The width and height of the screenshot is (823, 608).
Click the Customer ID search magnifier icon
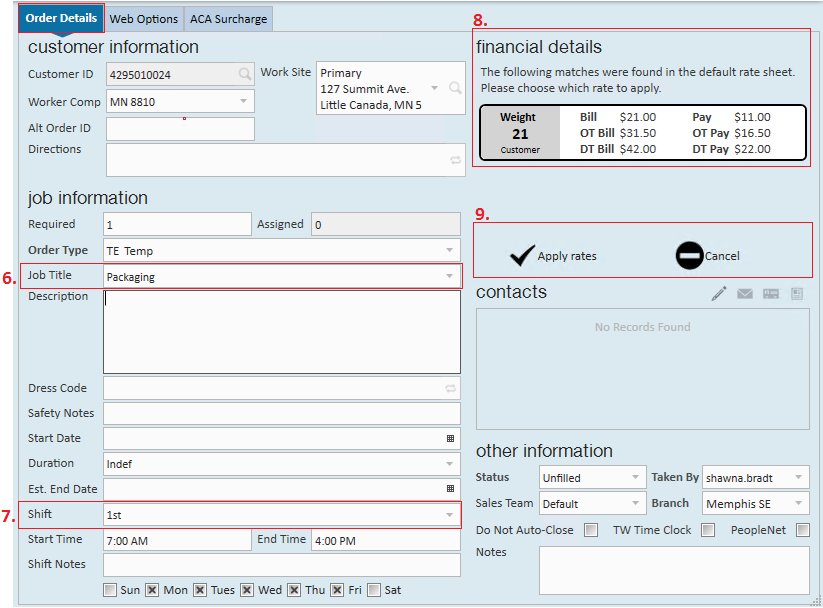pyautogui.click(x=245, y=74)
